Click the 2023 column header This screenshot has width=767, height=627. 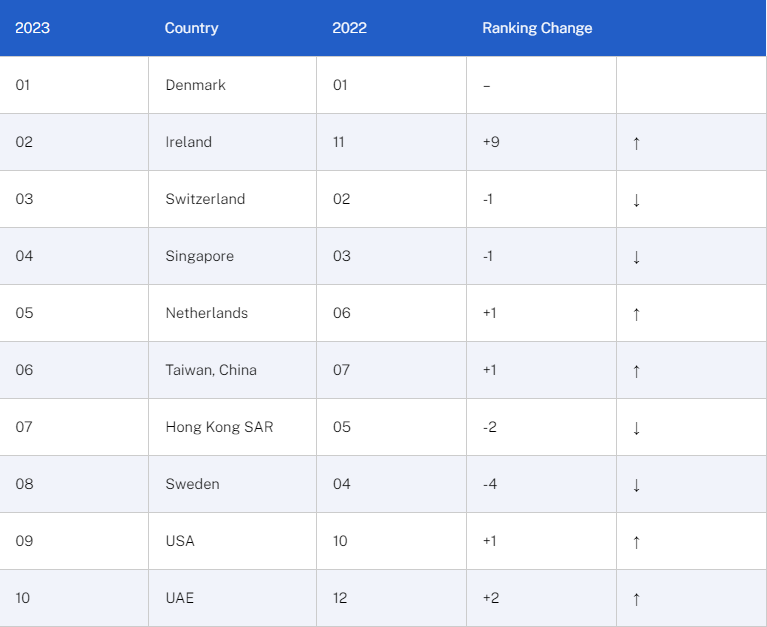(x=32, y=28)
